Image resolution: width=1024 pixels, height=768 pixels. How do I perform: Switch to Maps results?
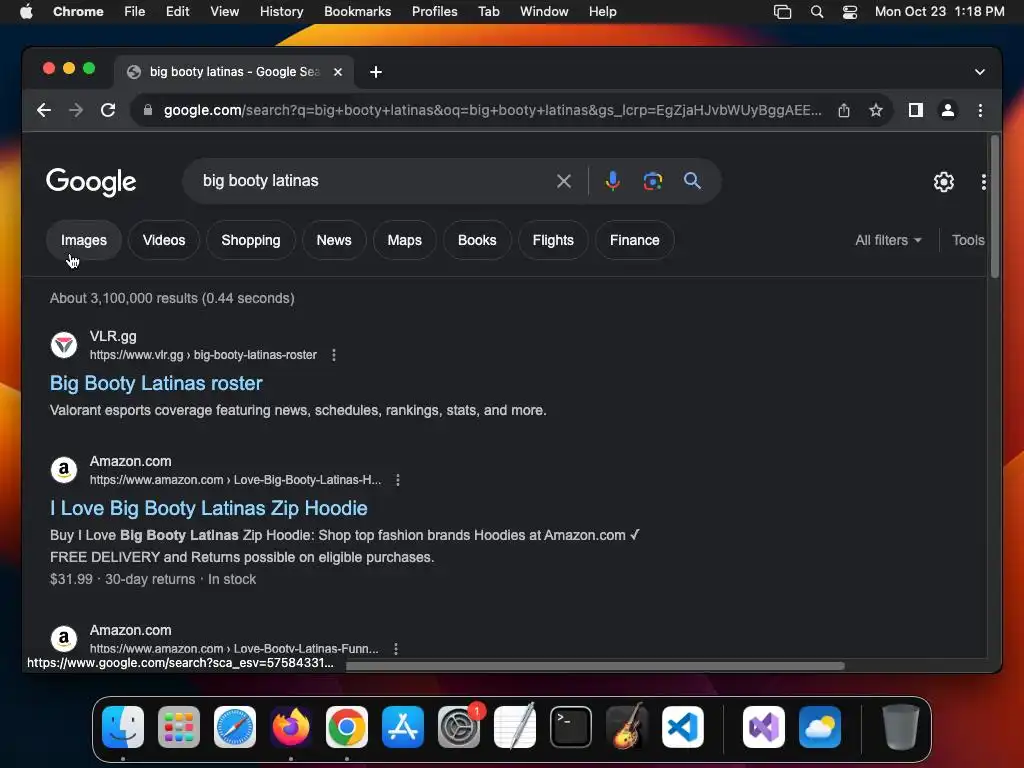coord(404,240)
